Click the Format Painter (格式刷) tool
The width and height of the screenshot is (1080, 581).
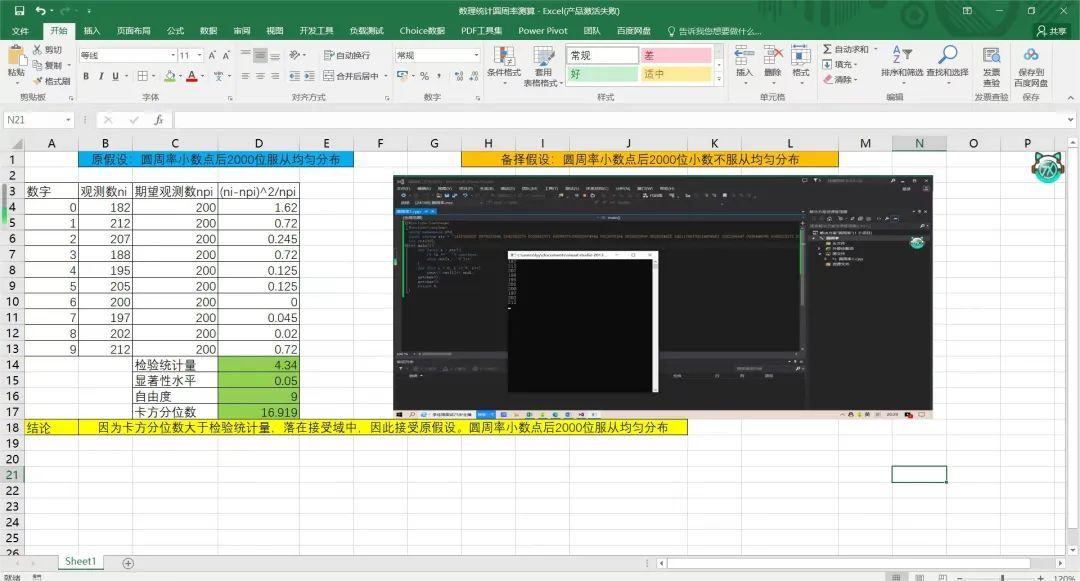point(50,81)
